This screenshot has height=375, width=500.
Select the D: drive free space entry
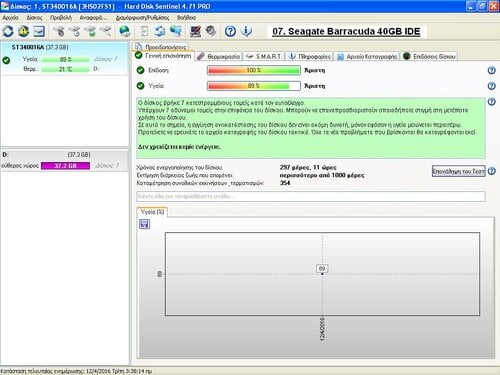tap(64, 161)
